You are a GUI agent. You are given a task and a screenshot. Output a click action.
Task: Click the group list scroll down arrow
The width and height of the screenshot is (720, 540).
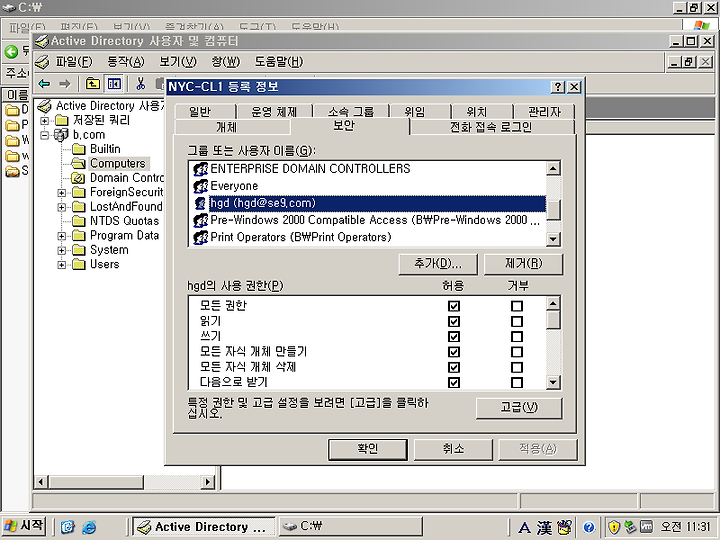(553, 239)
